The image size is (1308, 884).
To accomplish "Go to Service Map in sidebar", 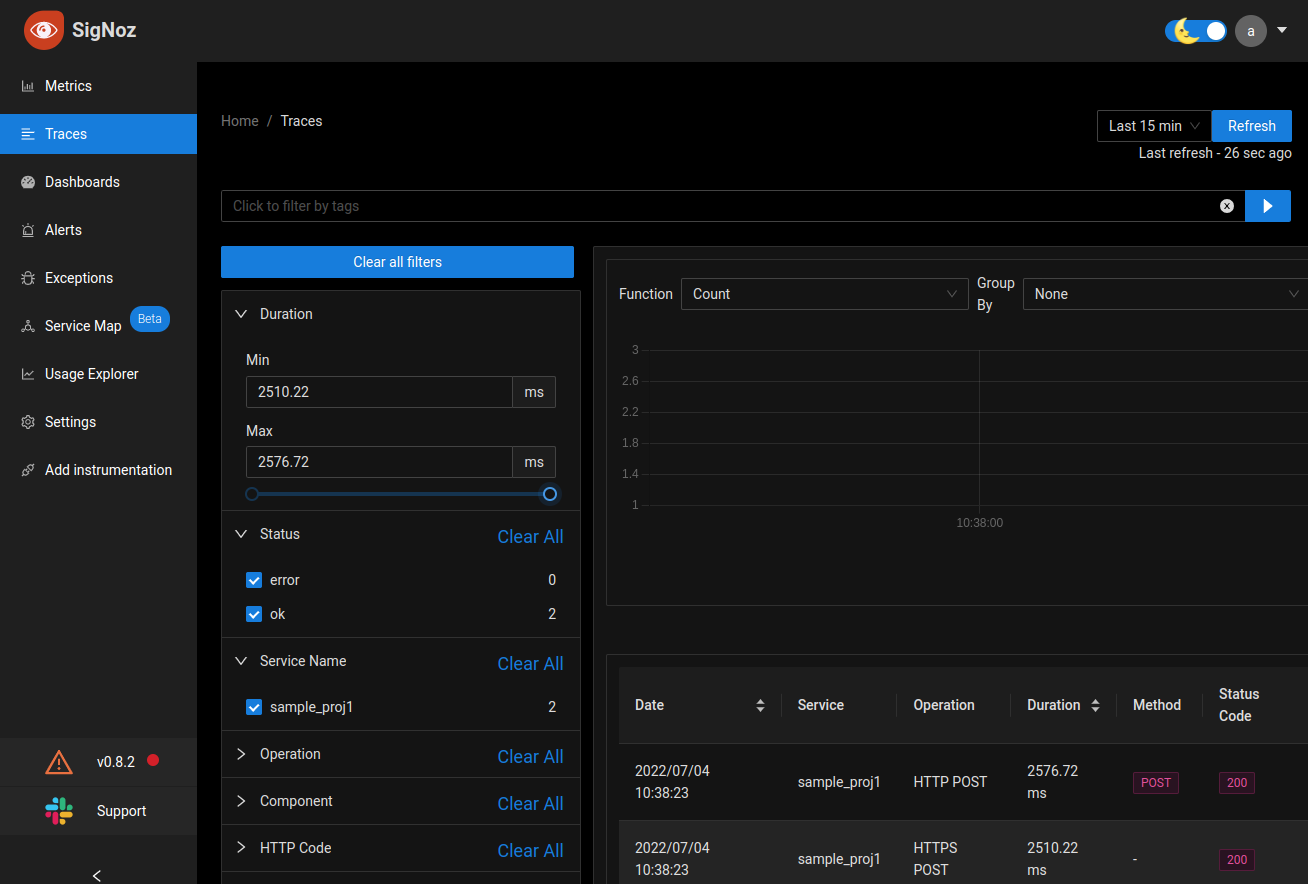I will [x=83, y=326].
